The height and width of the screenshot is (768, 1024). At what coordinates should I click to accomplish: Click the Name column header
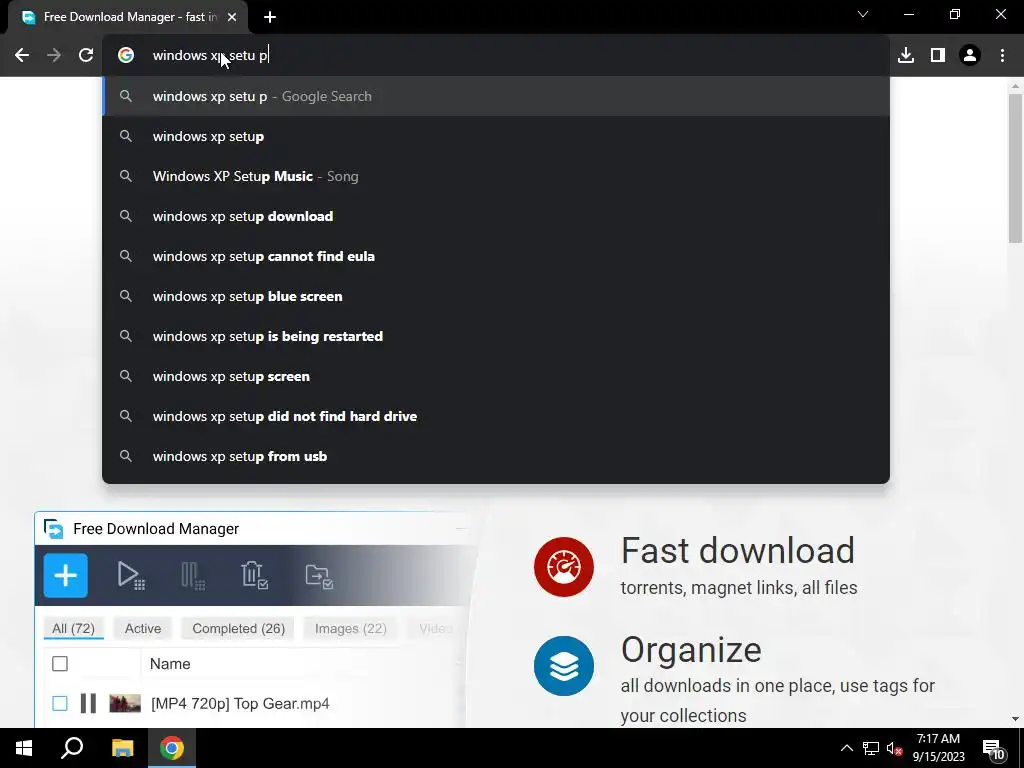pyautogui.click(x=170, y=664)
